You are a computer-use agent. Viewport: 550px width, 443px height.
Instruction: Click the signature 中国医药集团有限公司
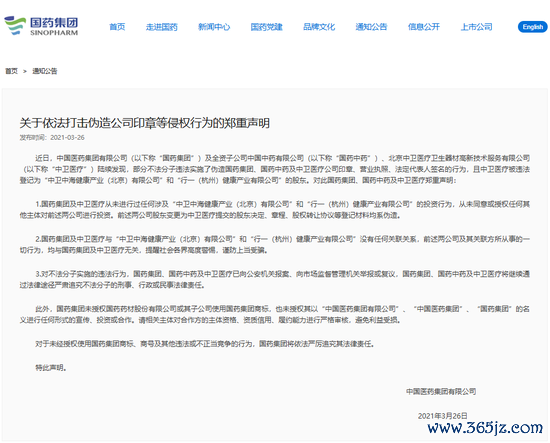coord(441,391)
